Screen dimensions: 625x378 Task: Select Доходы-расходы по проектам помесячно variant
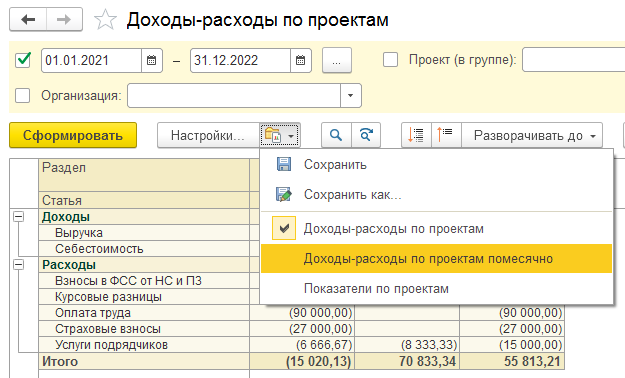point(436,258)
